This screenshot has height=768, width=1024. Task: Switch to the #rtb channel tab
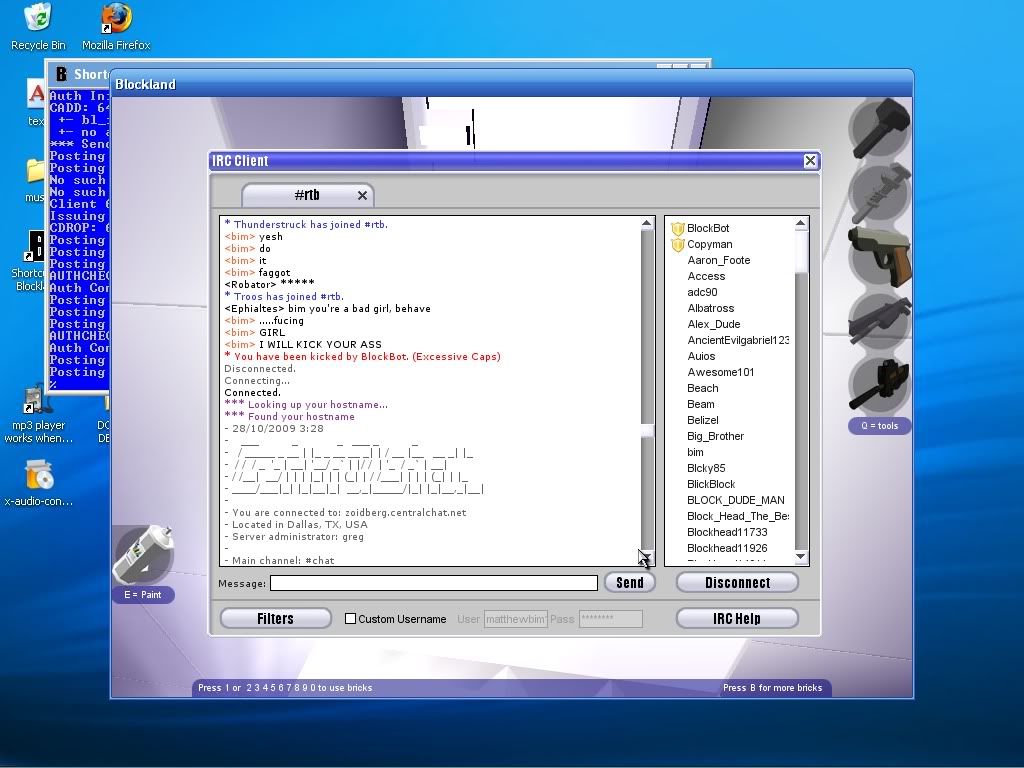(307, 195)
